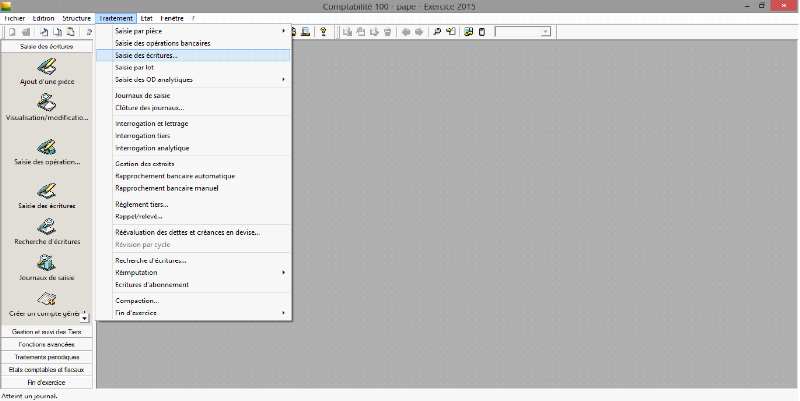
Task: Open Fin d'exercice sidebar section
Action: [x=47, y=382]
